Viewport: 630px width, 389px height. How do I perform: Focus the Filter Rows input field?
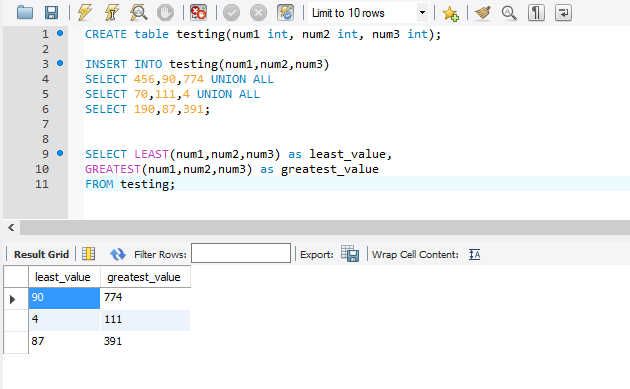(x=241, y=253)
